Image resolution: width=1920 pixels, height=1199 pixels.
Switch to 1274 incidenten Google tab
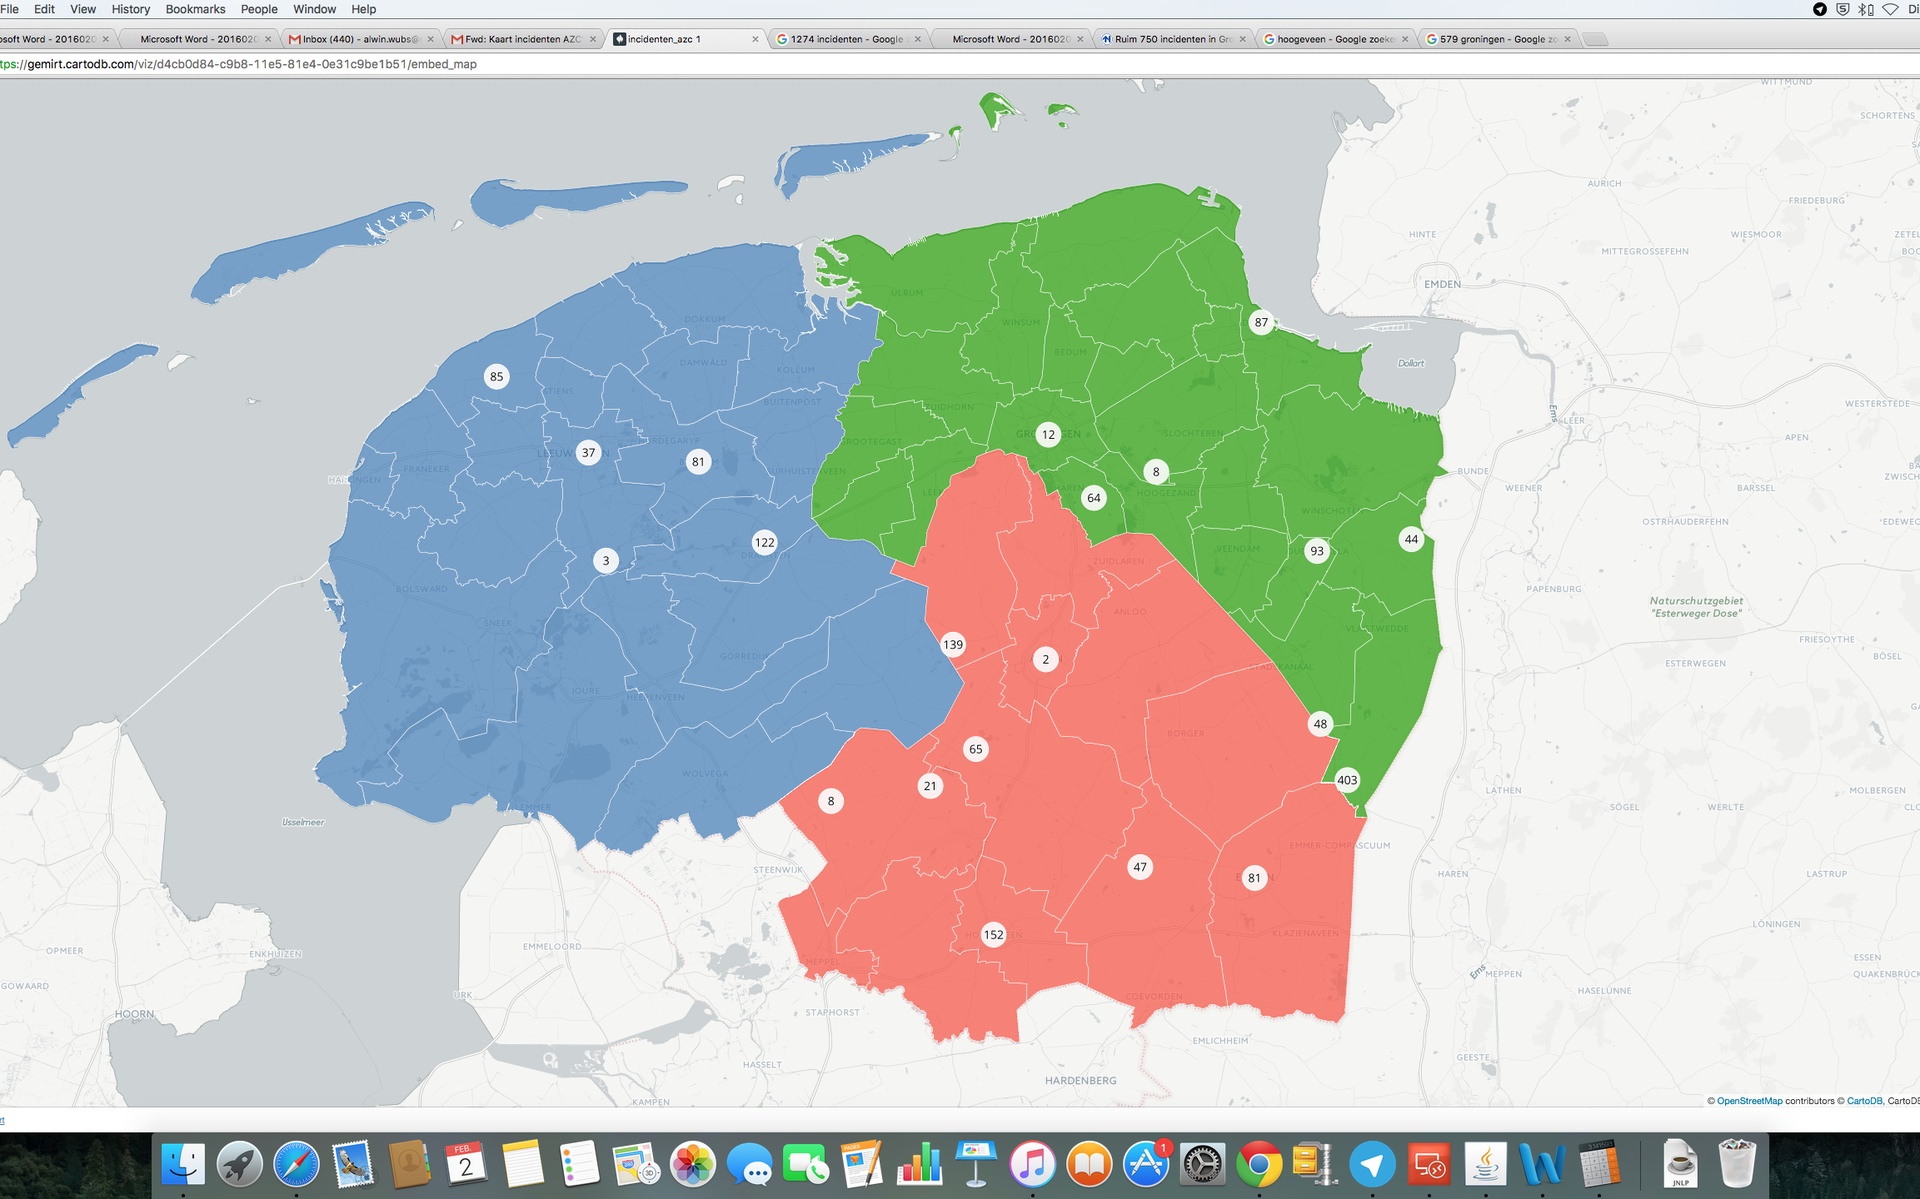coord(847,39)
